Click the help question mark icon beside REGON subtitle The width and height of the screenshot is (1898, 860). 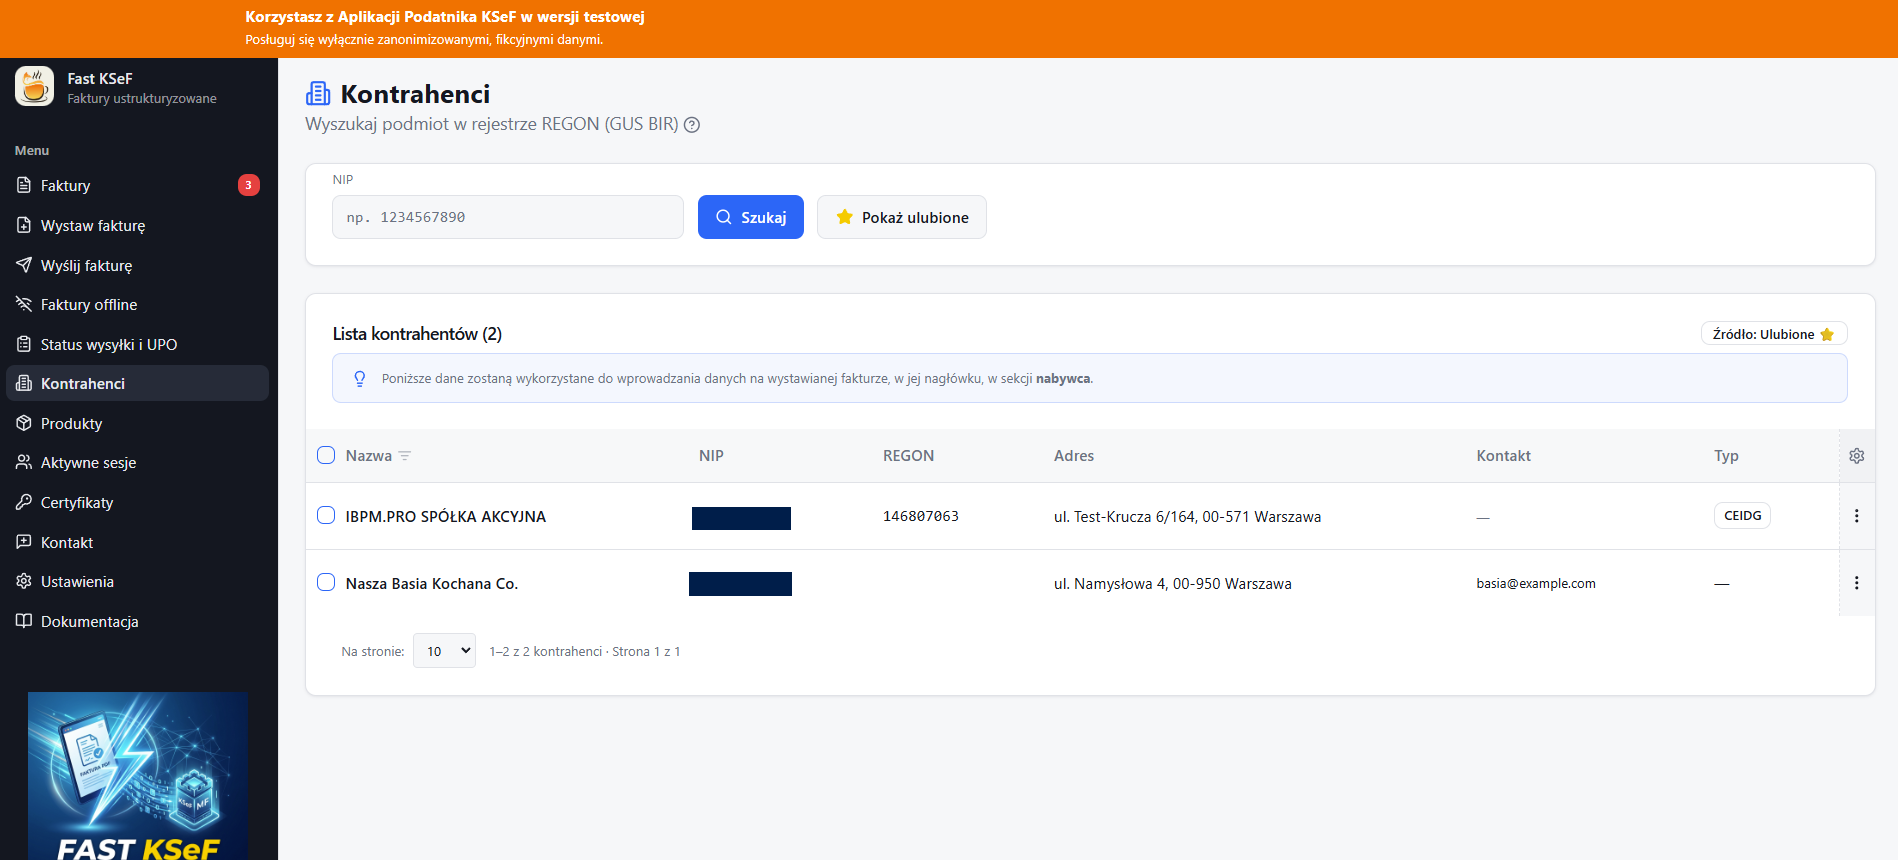[x=691, y=125]
